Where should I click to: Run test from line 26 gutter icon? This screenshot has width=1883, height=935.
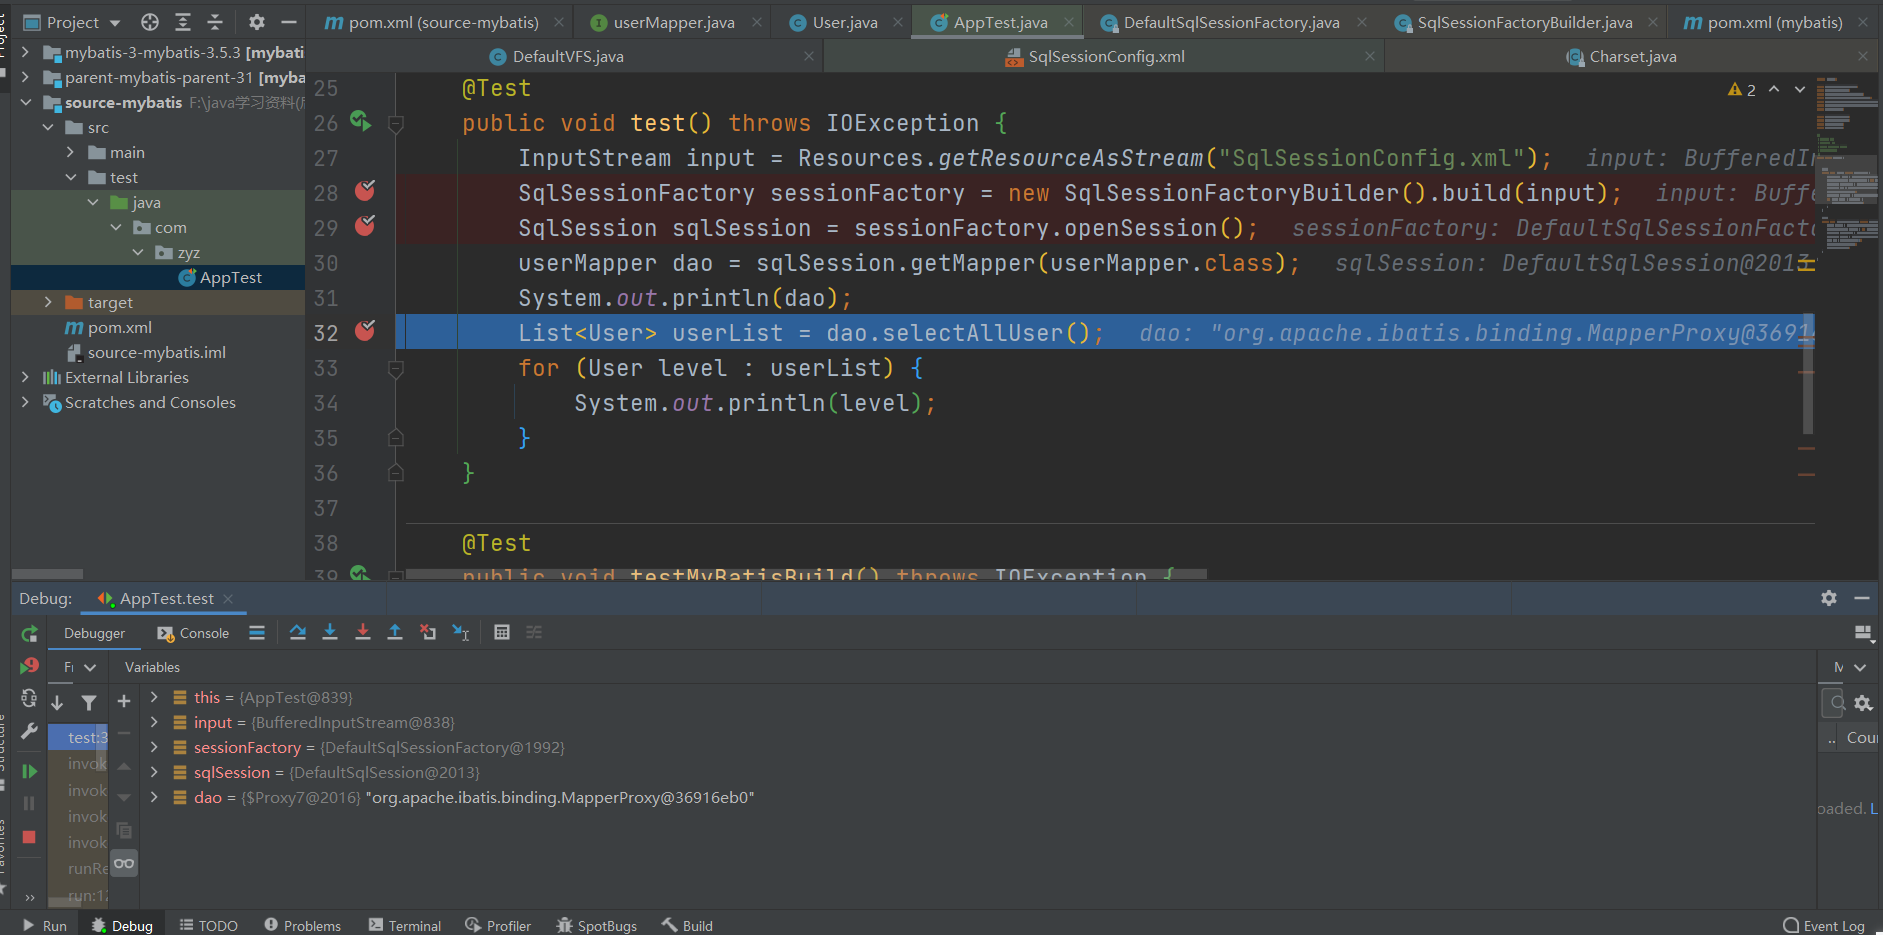point(361,122)
